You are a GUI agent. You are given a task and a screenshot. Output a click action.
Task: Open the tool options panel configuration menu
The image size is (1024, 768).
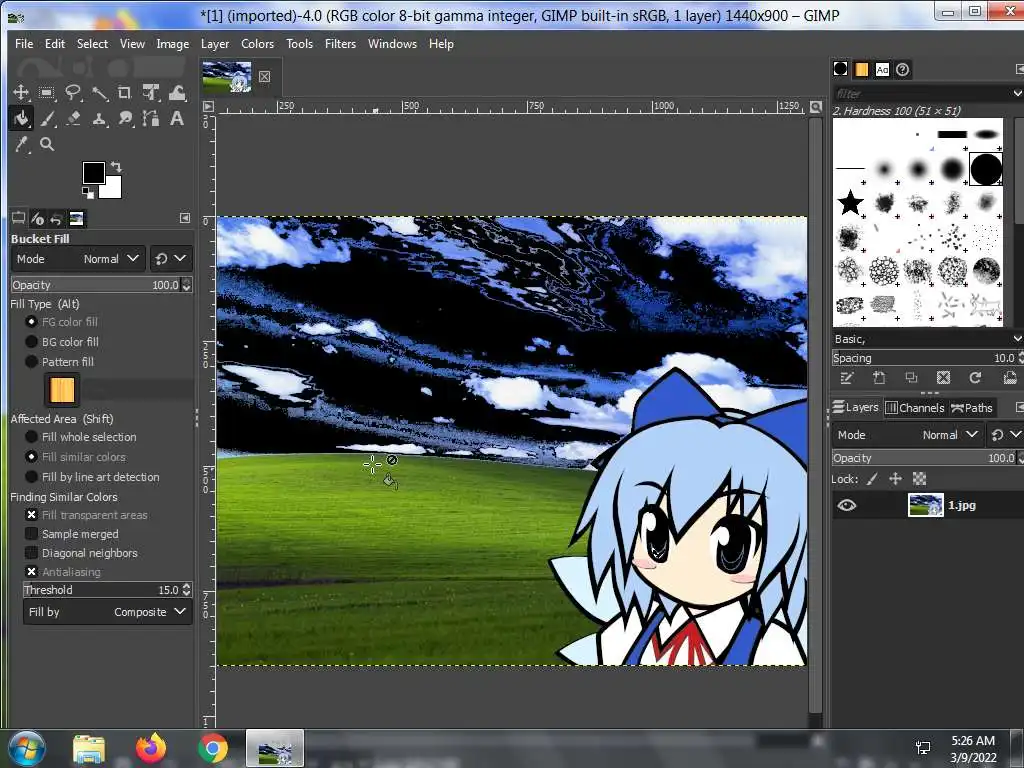[185, 218]
